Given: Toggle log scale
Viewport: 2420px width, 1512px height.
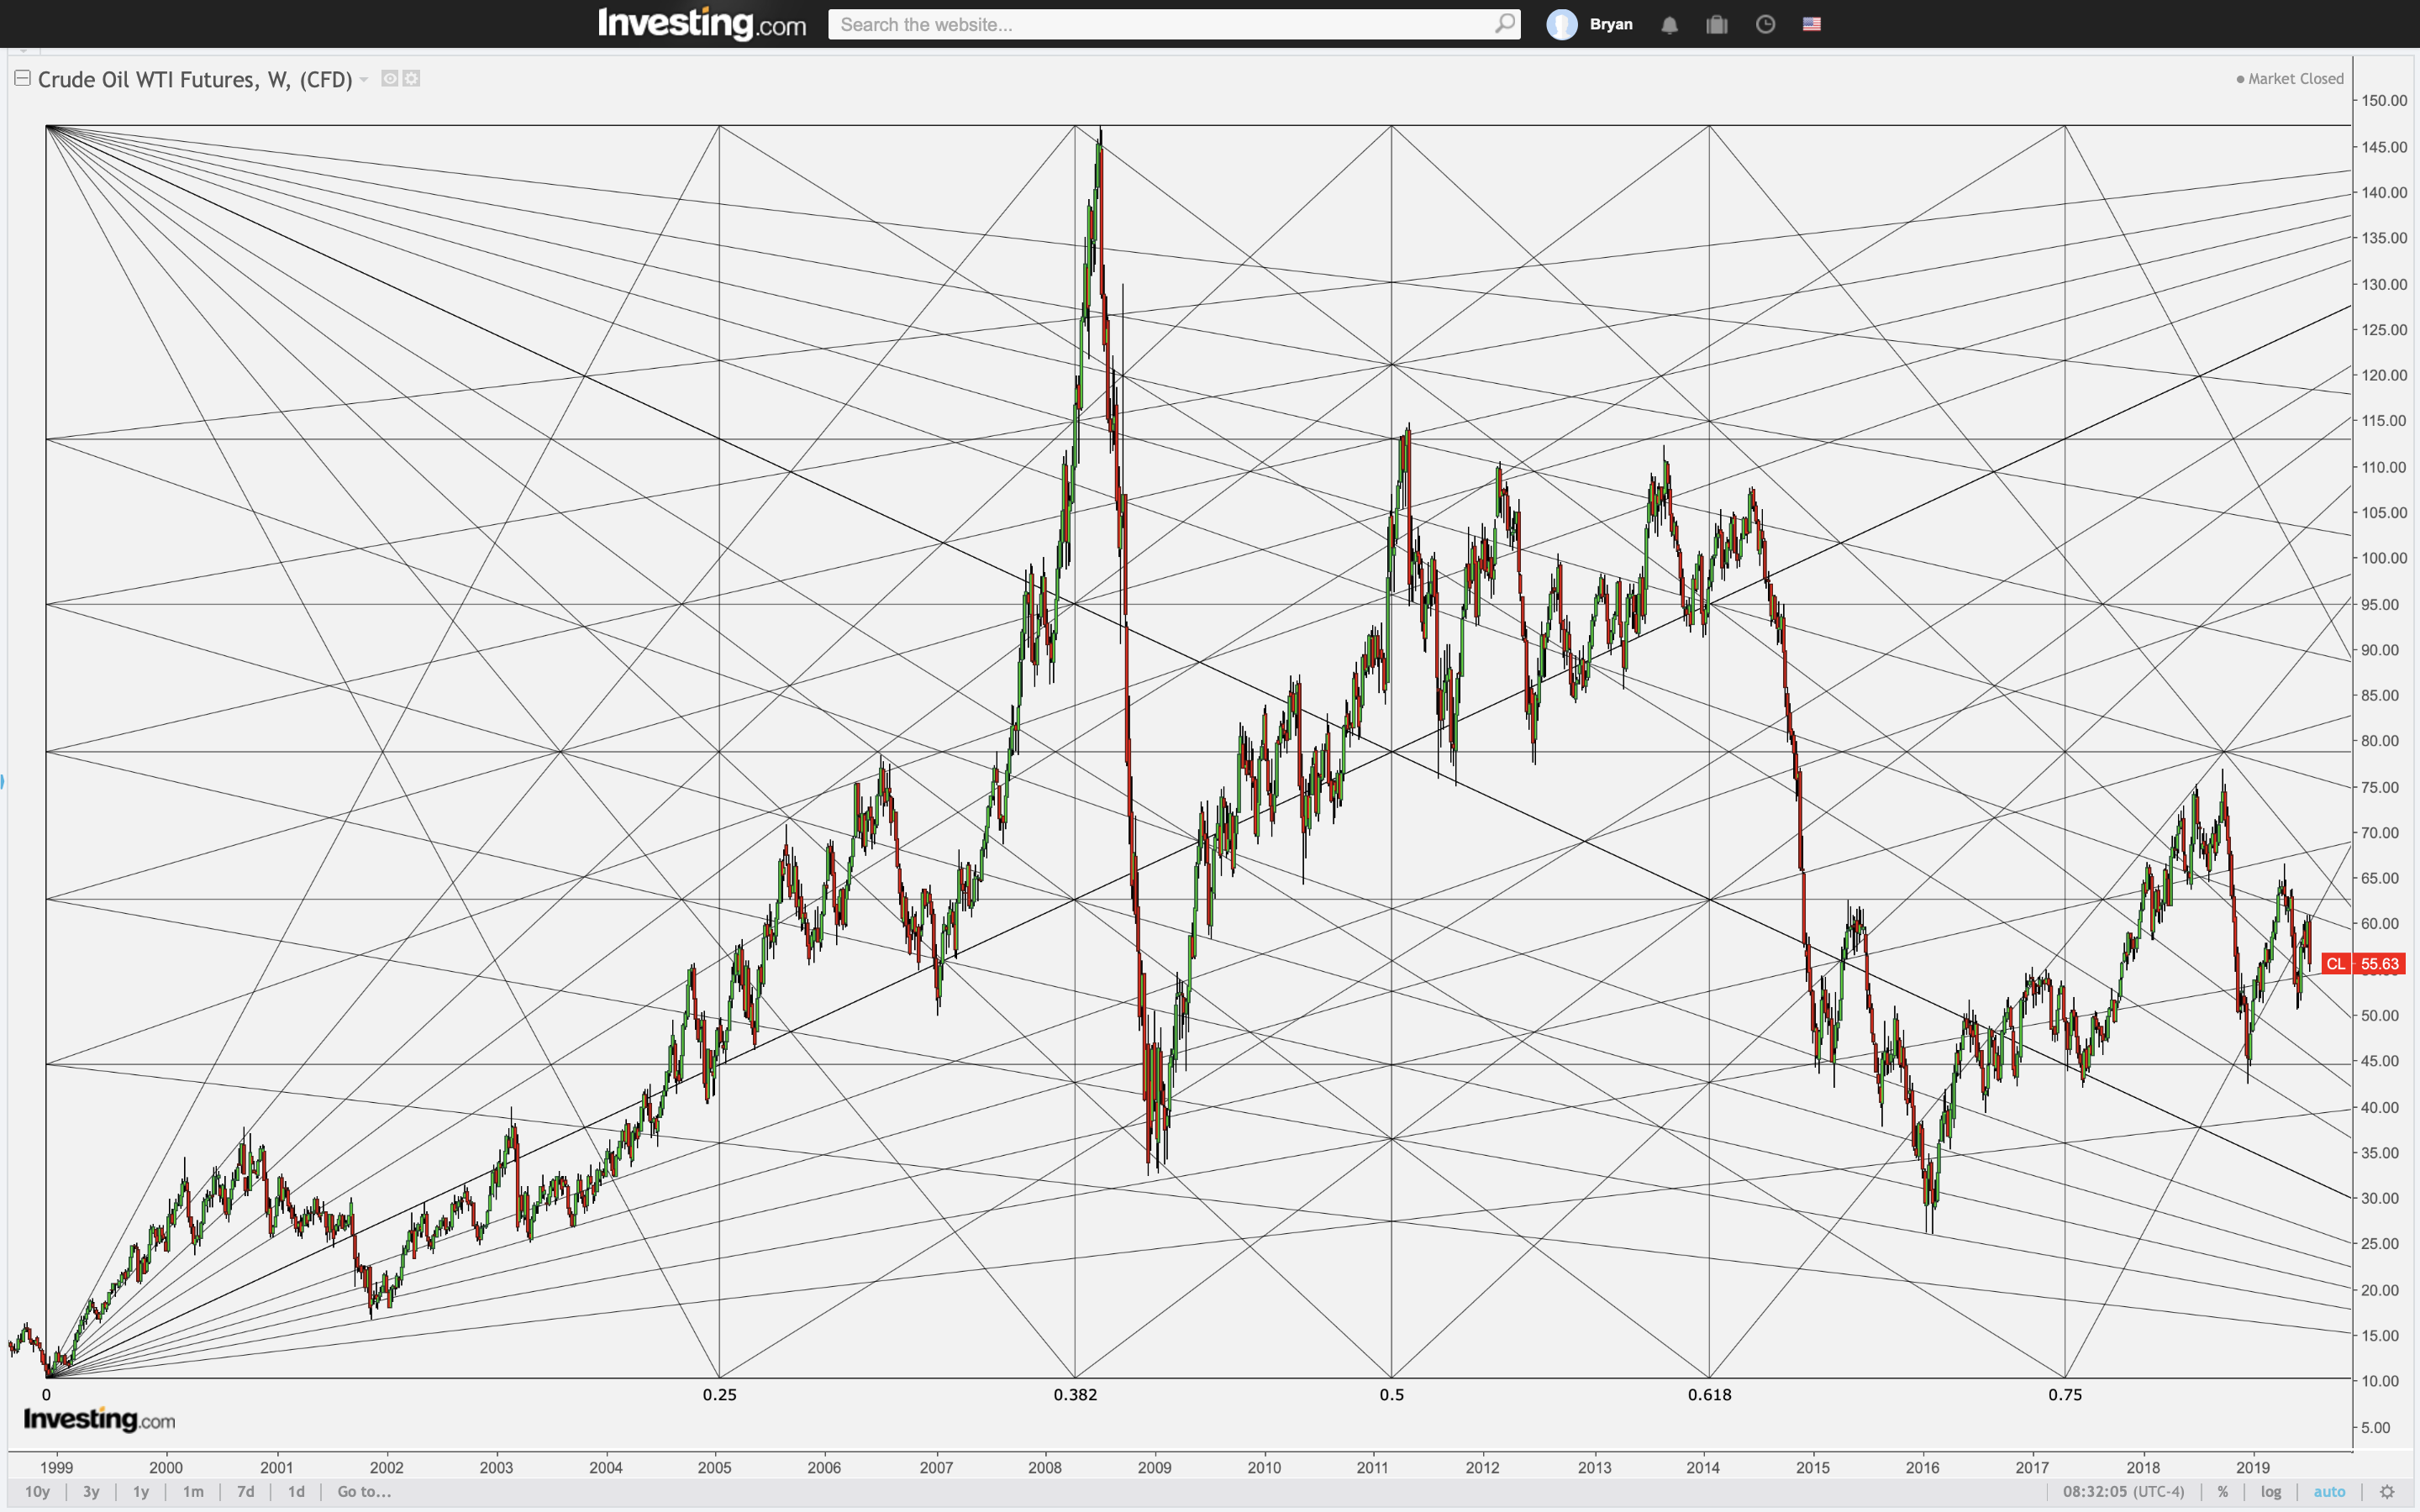Looking at the screenshot, I should 2271,1491.
